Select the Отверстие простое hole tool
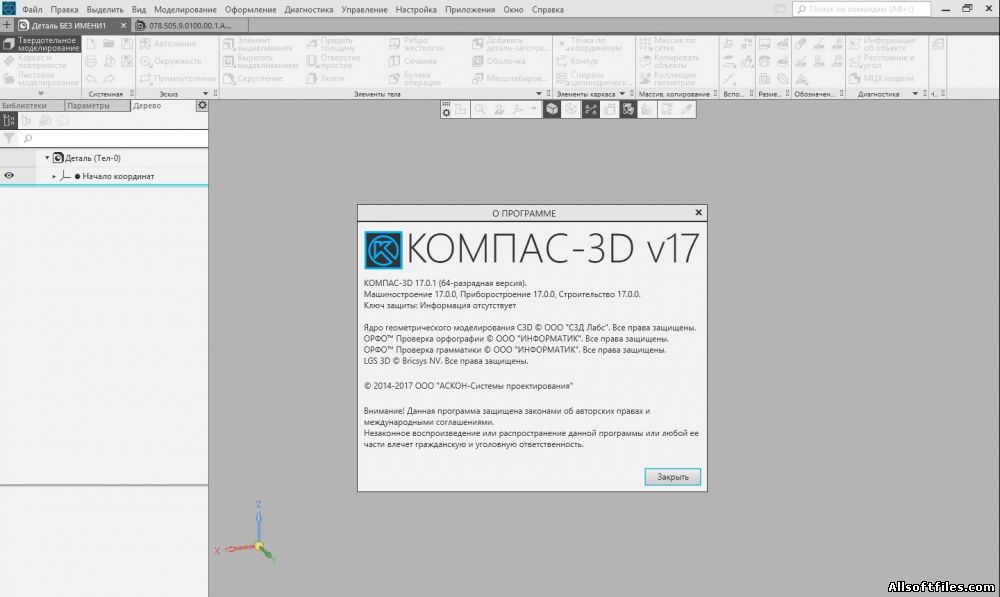This screenshot has width=1000, height=597. [x=333, y=61]
